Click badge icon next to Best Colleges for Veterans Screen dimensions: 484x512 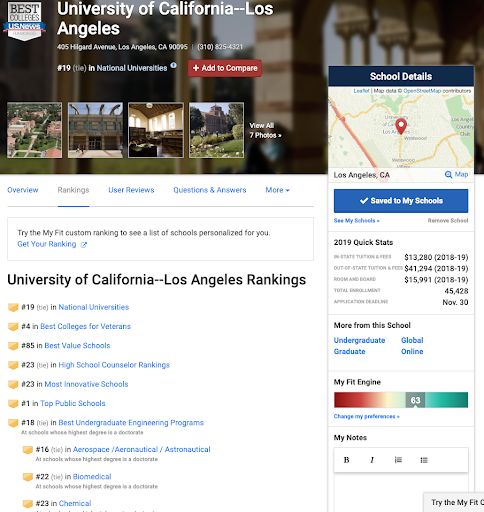click(13, 327)
